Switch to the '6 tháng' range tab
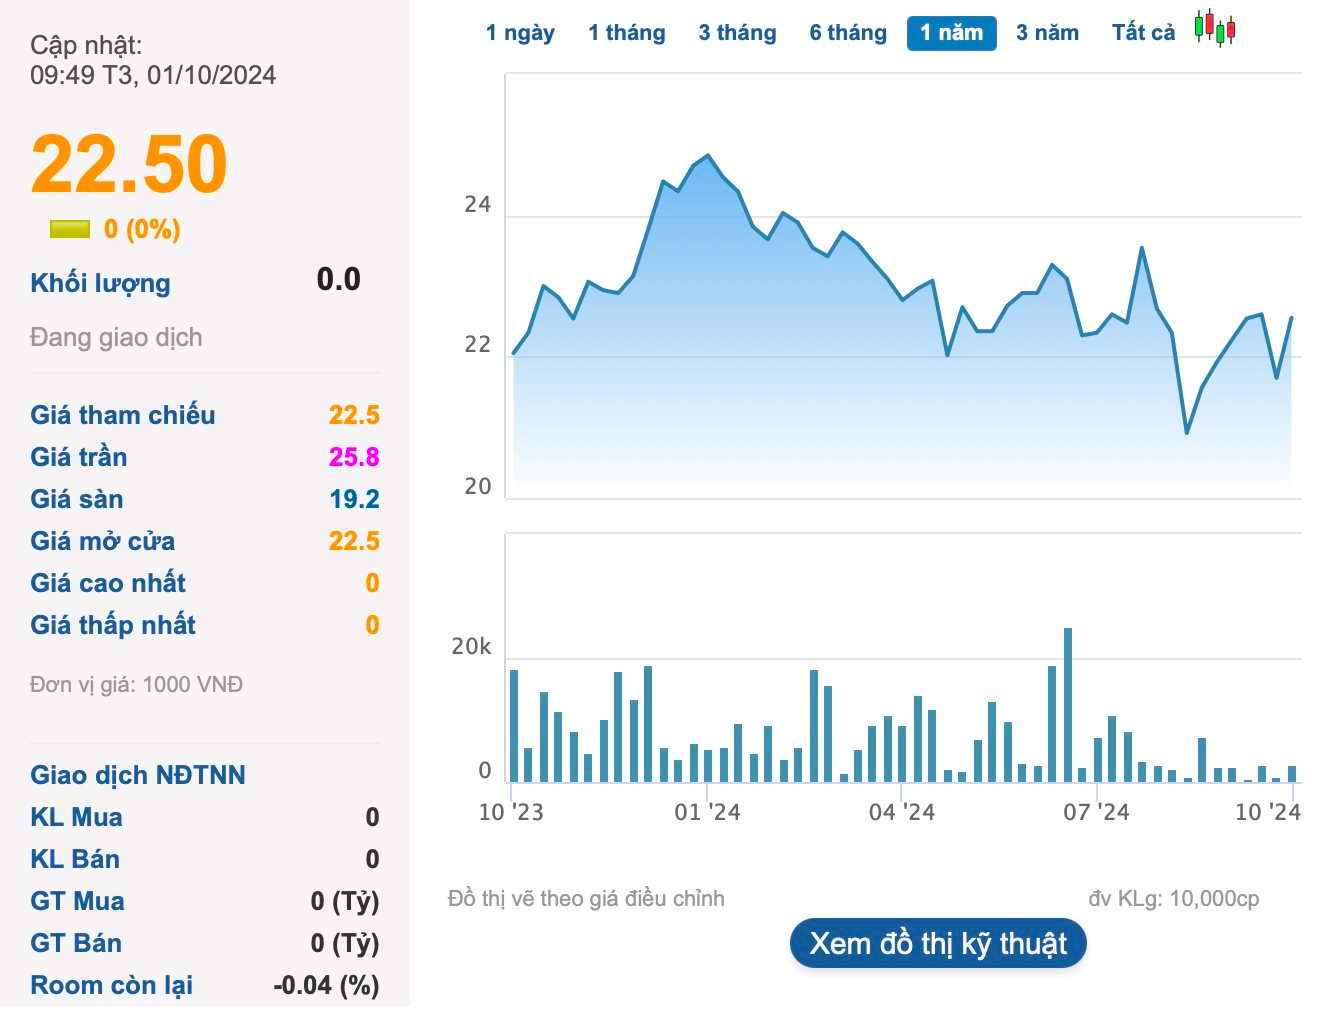This screenshot has width=1322, height=1016. pos(848,33)
